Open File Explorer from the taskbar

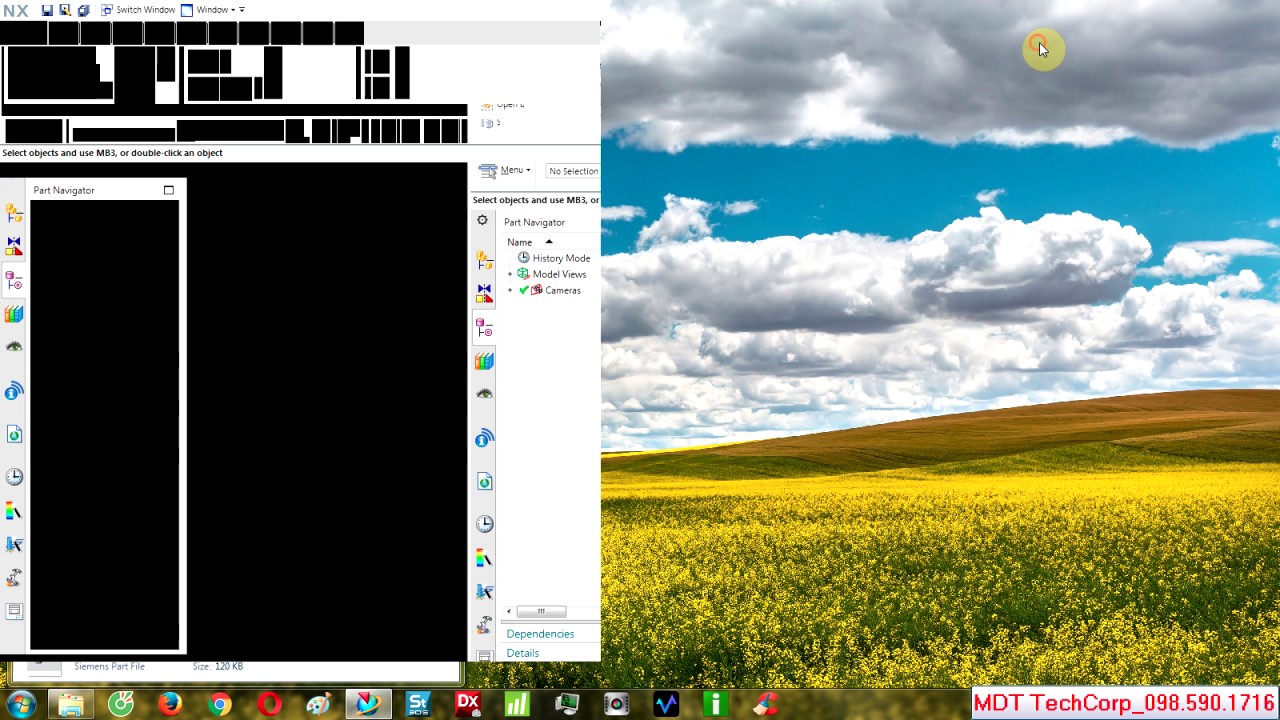(x=71, y=704)
